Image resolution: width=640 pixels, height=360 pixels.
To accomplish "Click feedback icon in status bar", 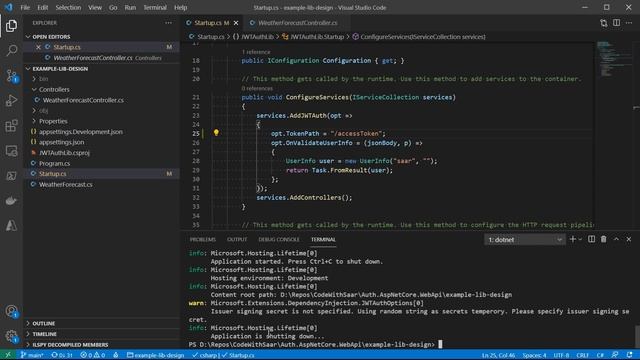I will (x=615, y=355).
